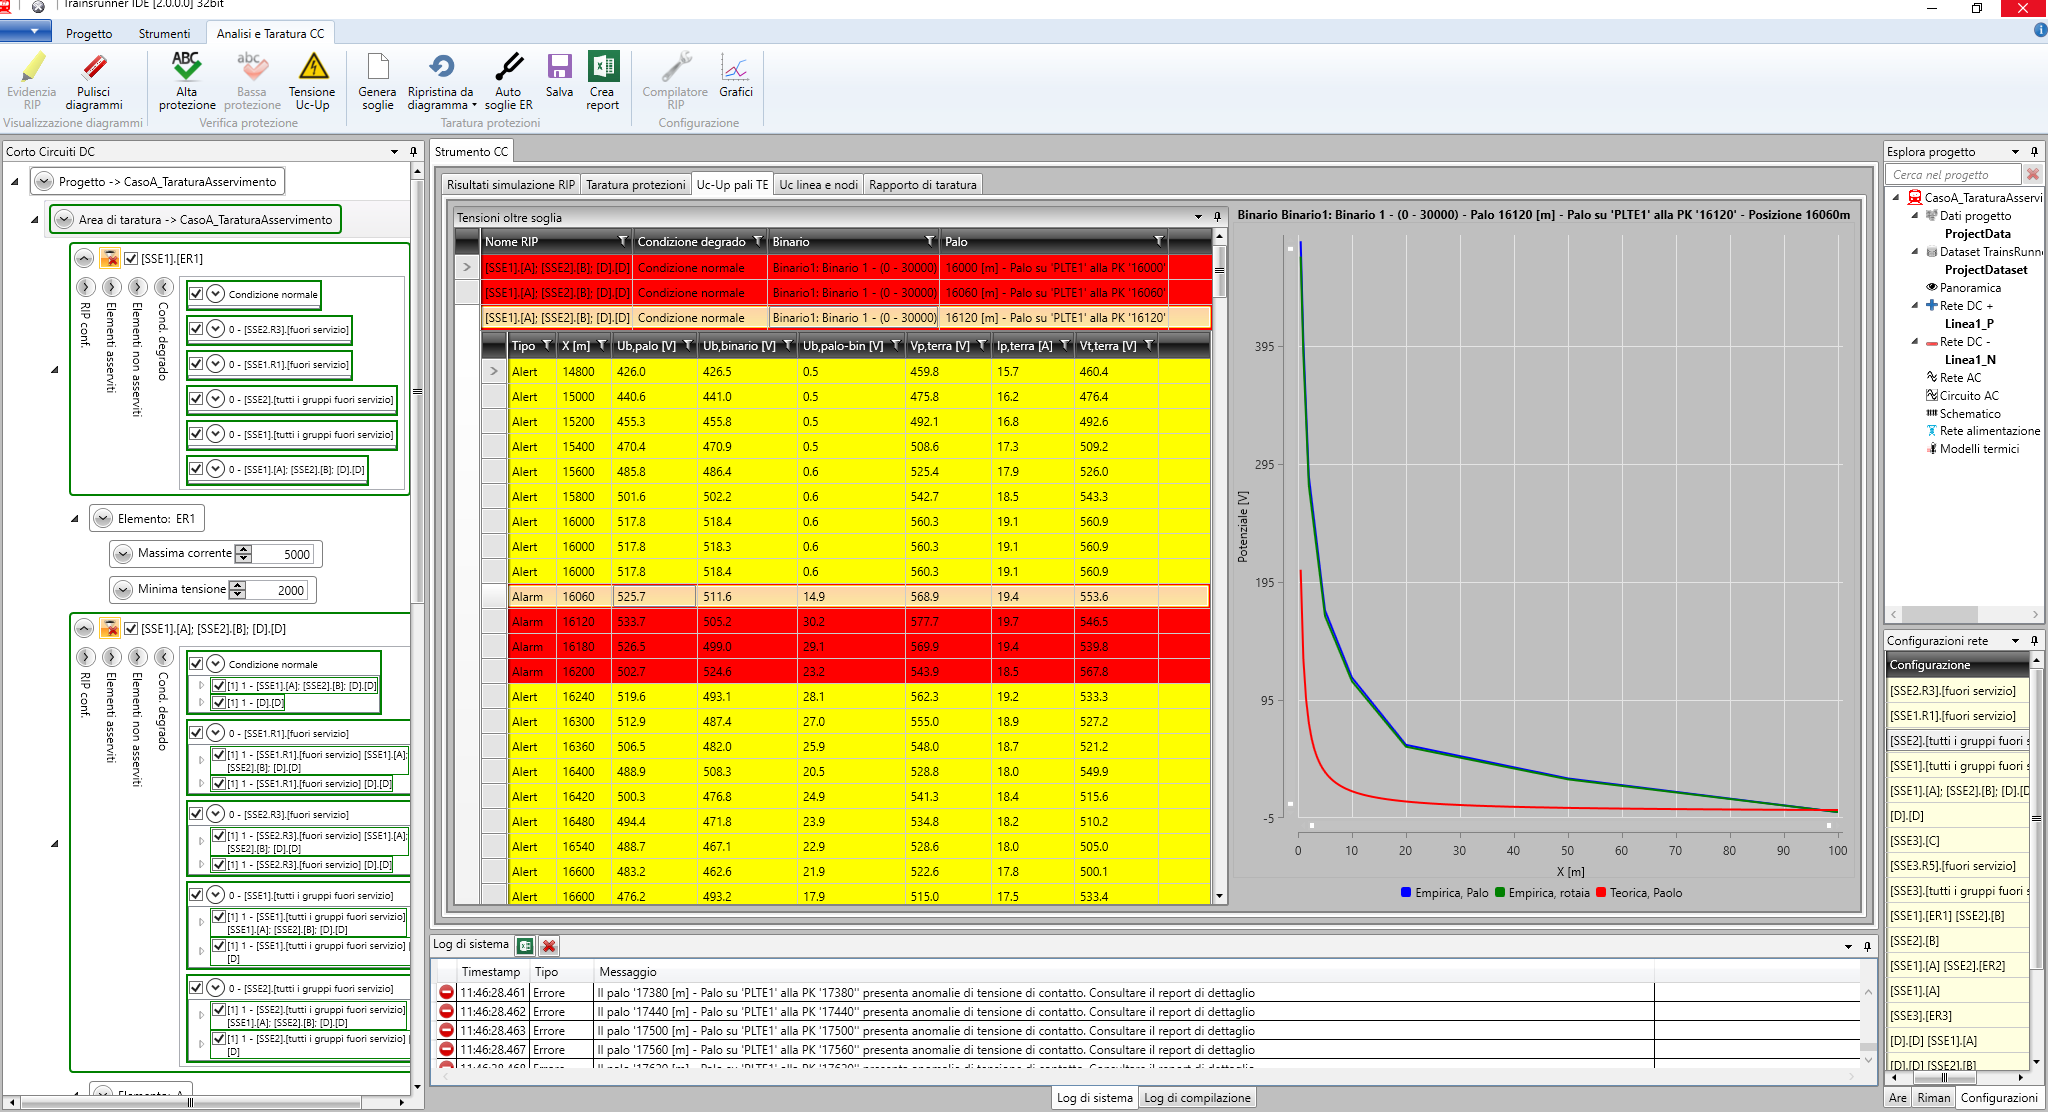2048x1112 pixels.
Task: Click Pulisci diagrammi eraser icon
Action: click(x=94, y=67)
